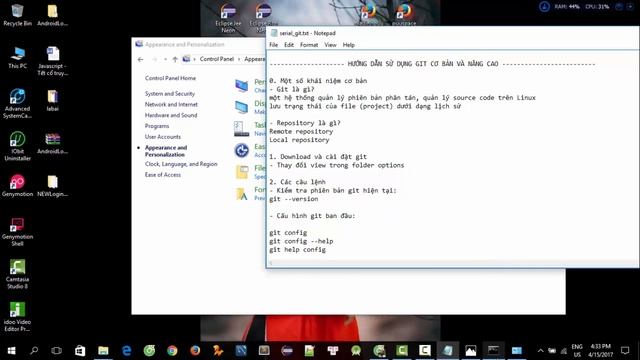Screen dimensions: 640x360
Task: Click the 'Local repository' line in Notepad
Action: (299, 140)
